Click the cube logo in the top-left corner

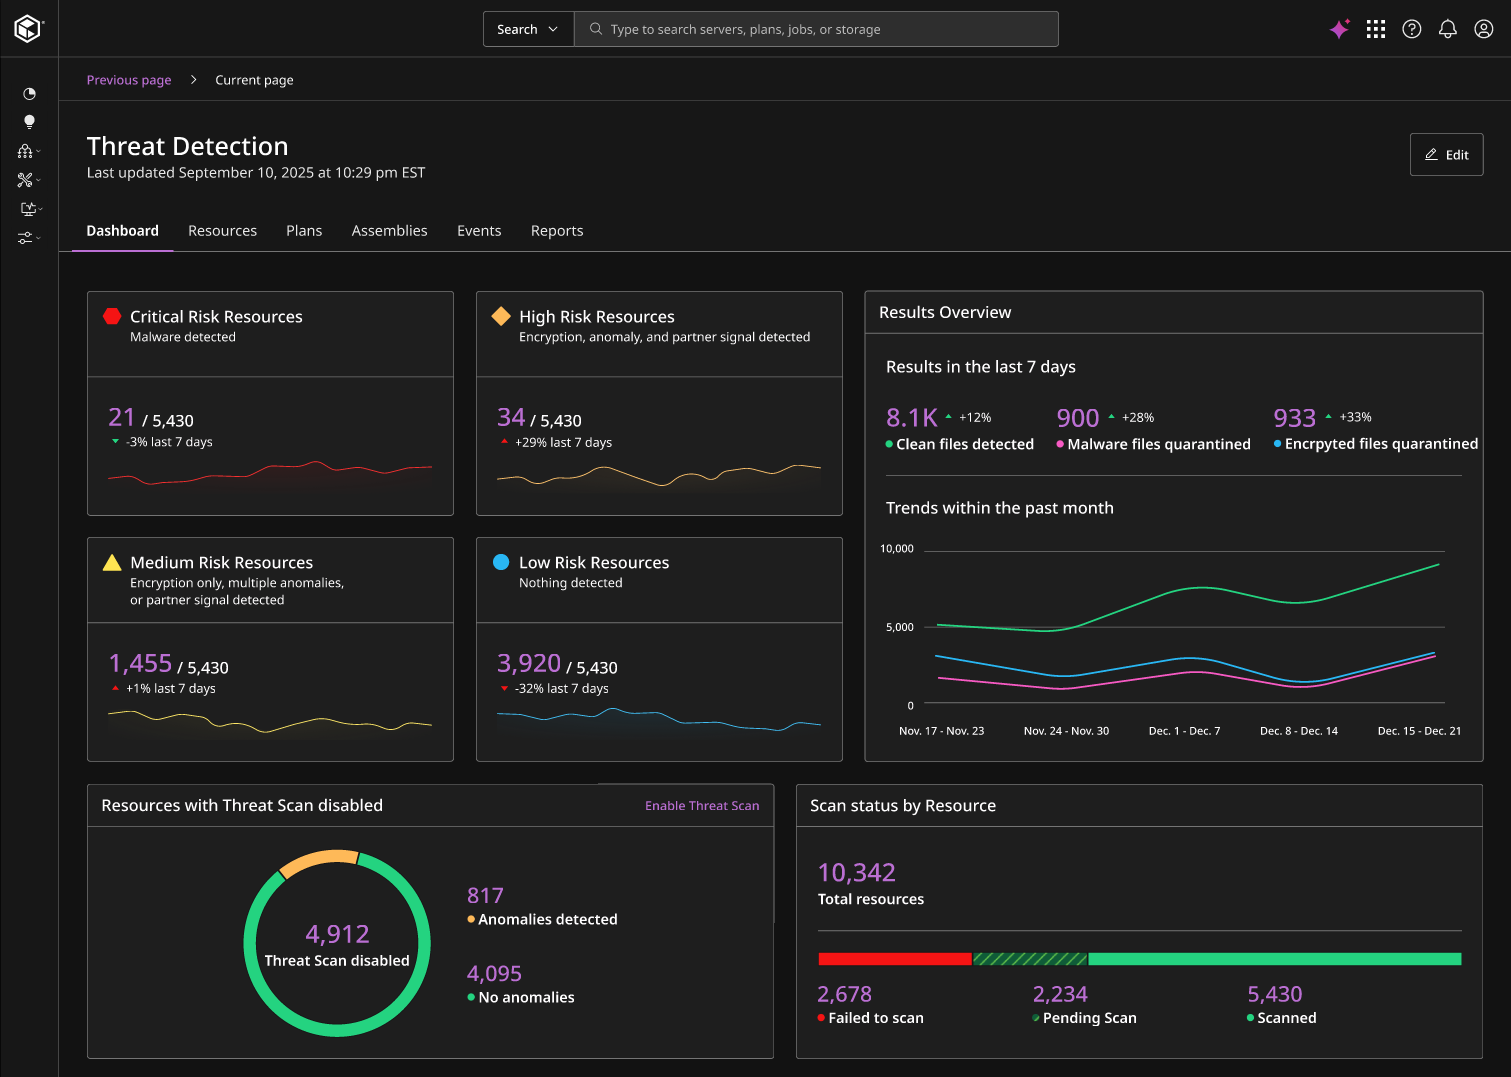[x=28, y=28]
